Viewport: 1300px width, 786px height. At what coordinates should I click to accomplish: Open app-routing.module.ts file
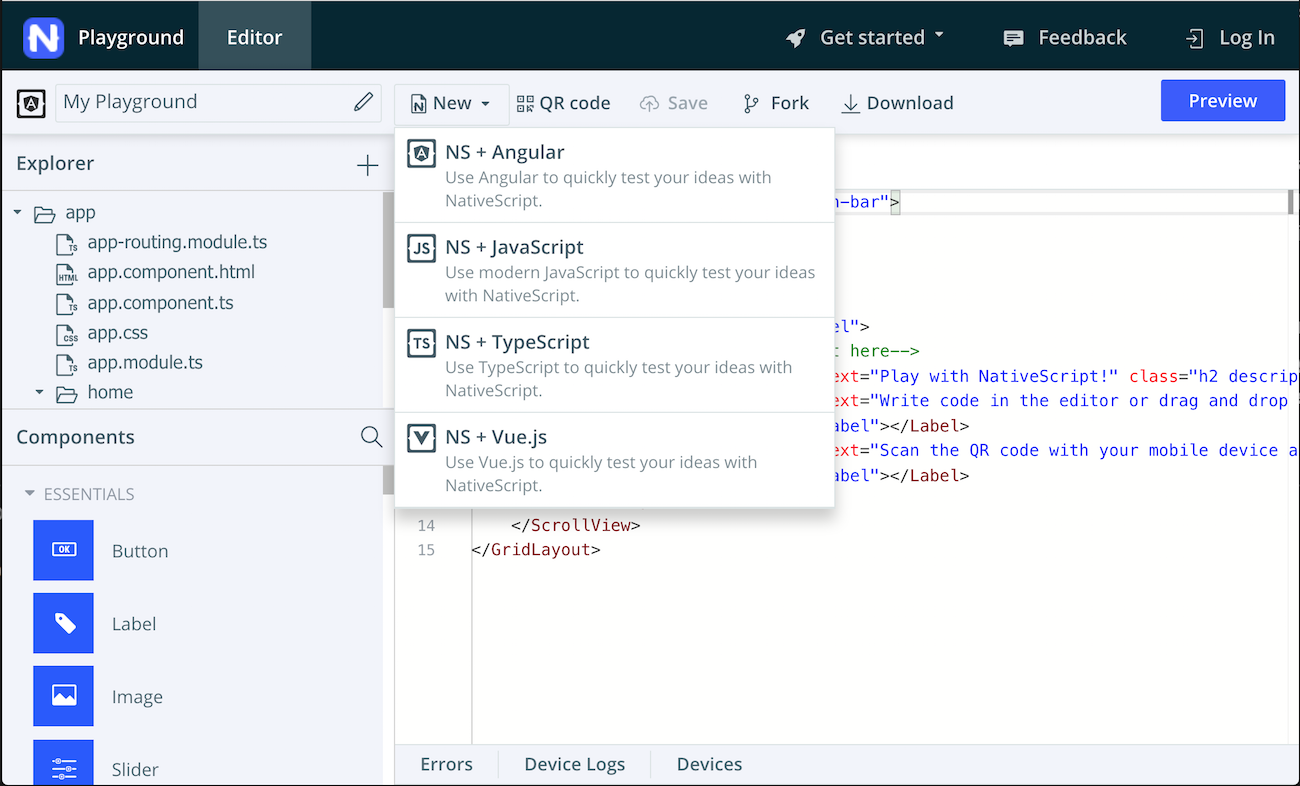pos(177,242)
